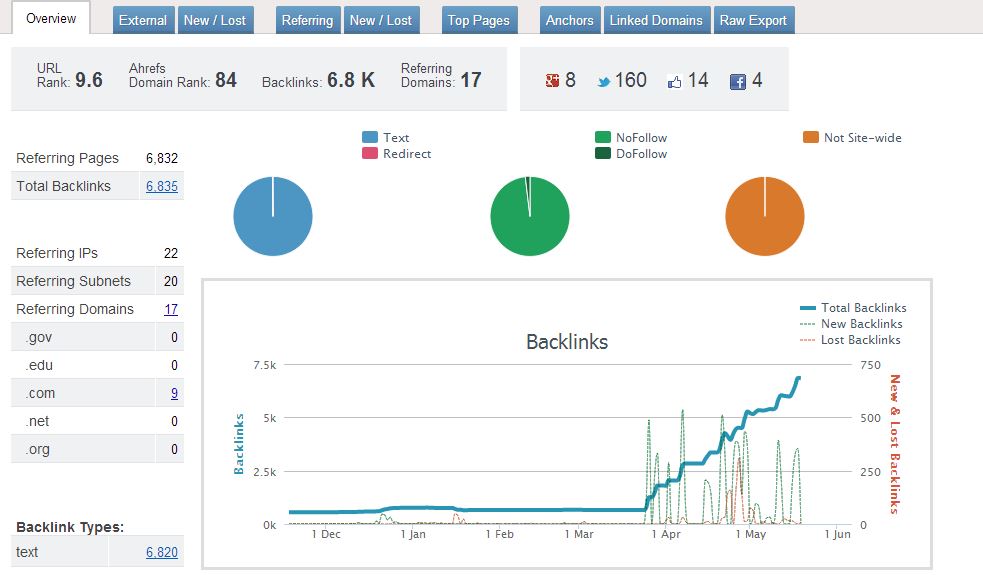Screen dimensions: 983x575
Task: Switch to the Referring tab
Action: (307, 20)
